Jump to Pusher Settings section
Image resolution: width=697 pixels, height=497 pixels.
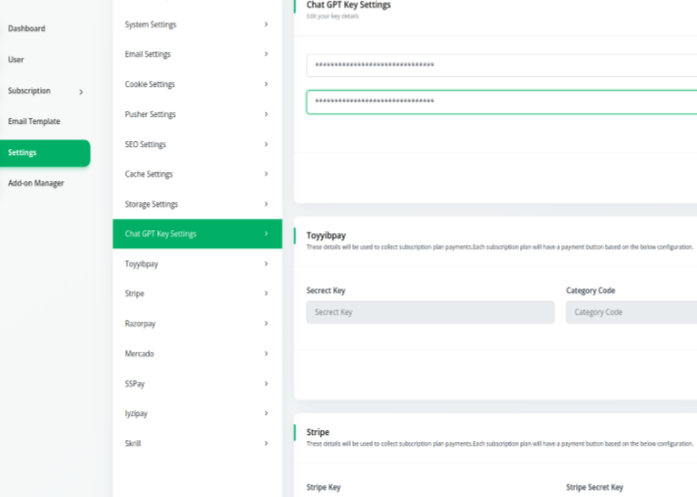pos(150,114)
